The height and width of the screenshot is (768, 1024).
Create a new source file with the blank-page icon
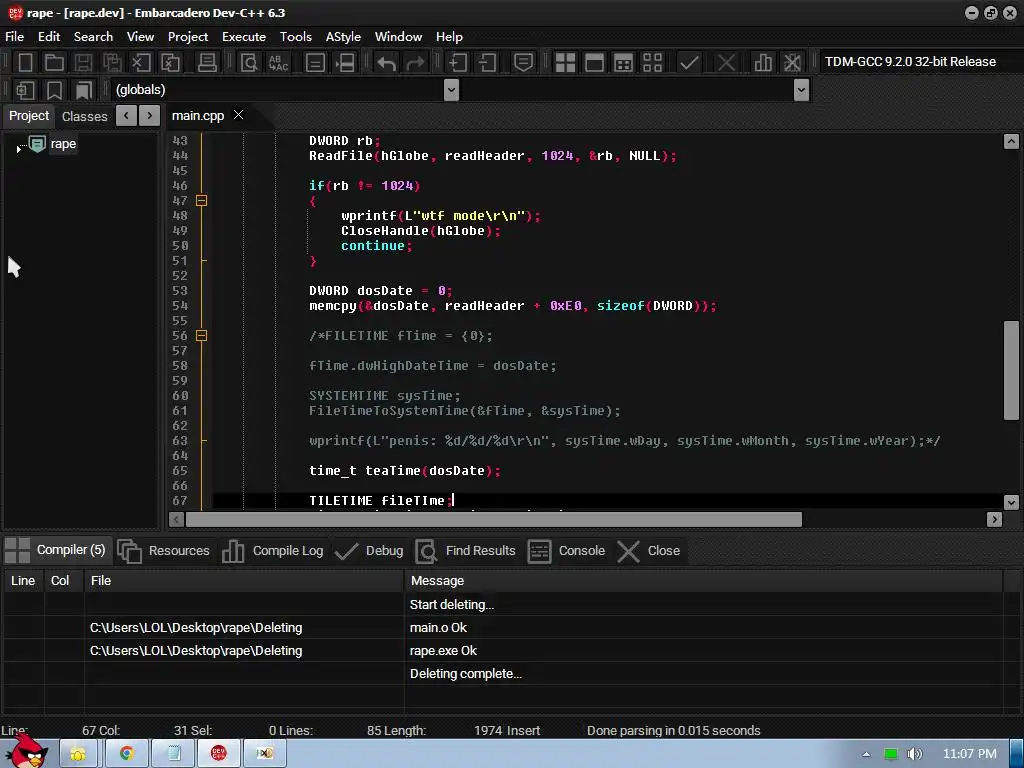25,63
